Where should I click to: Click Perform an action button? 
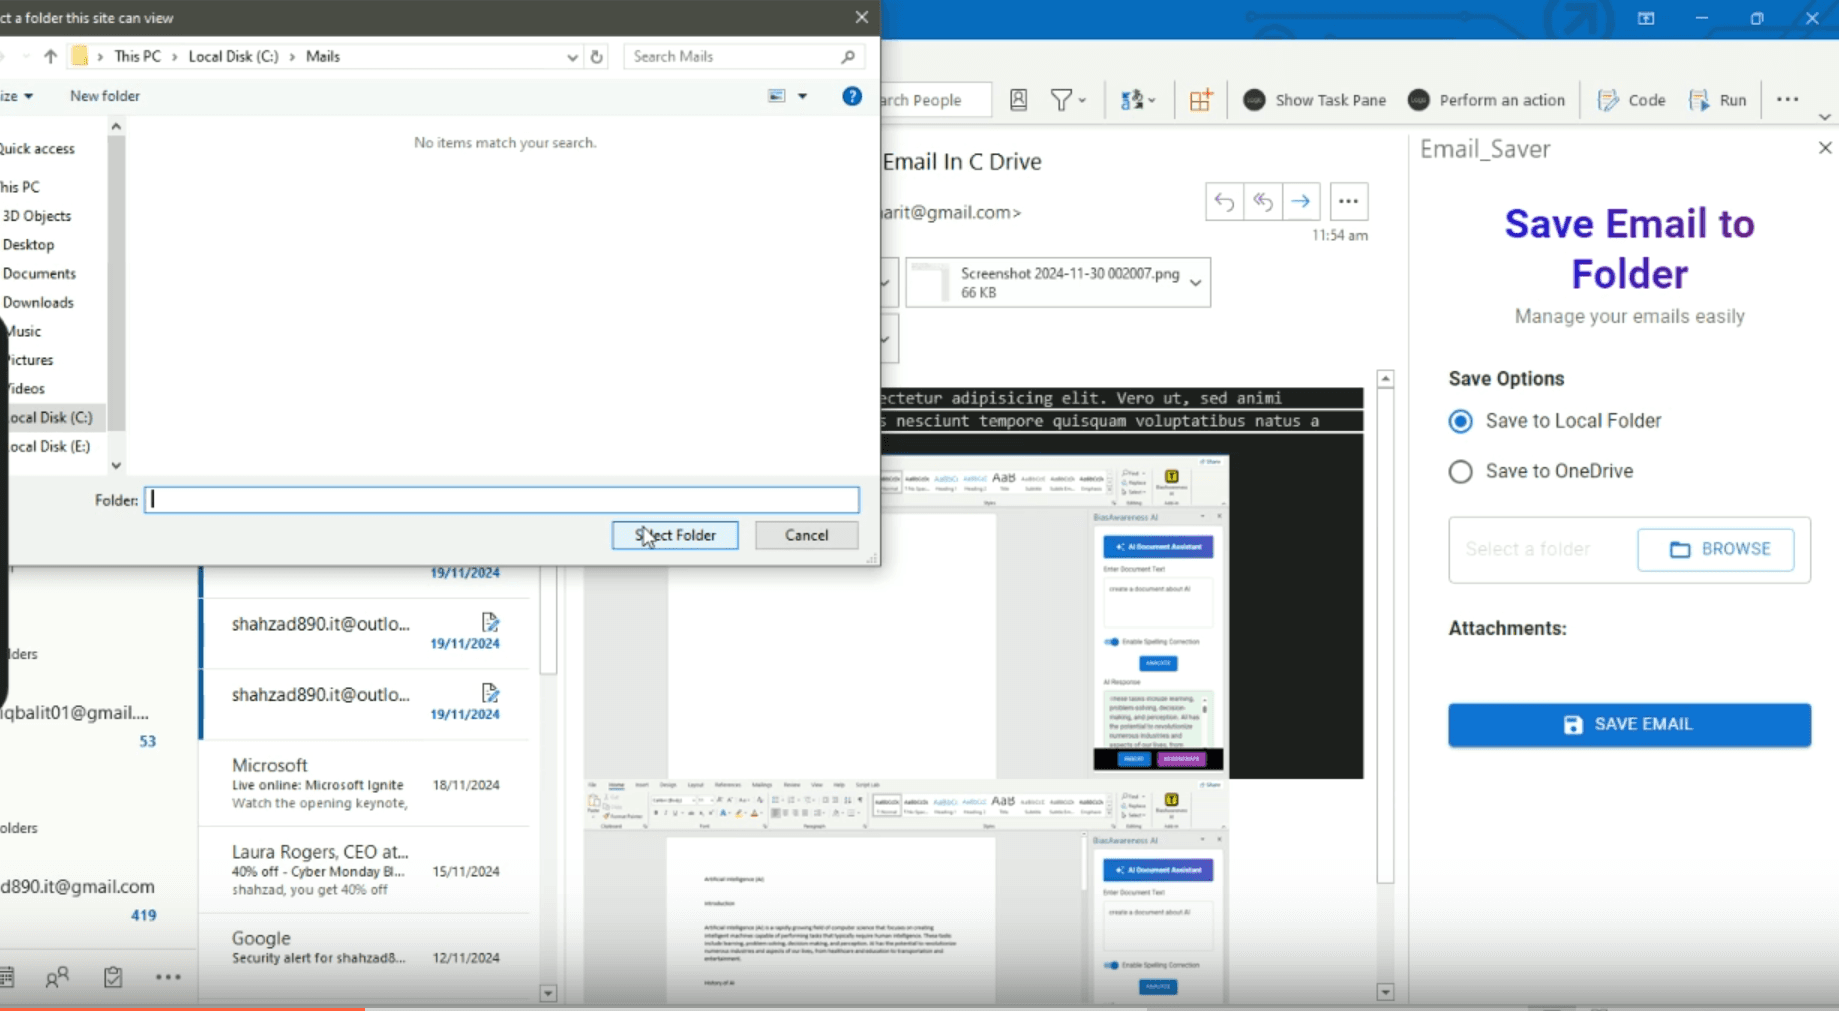(1486, 100)
